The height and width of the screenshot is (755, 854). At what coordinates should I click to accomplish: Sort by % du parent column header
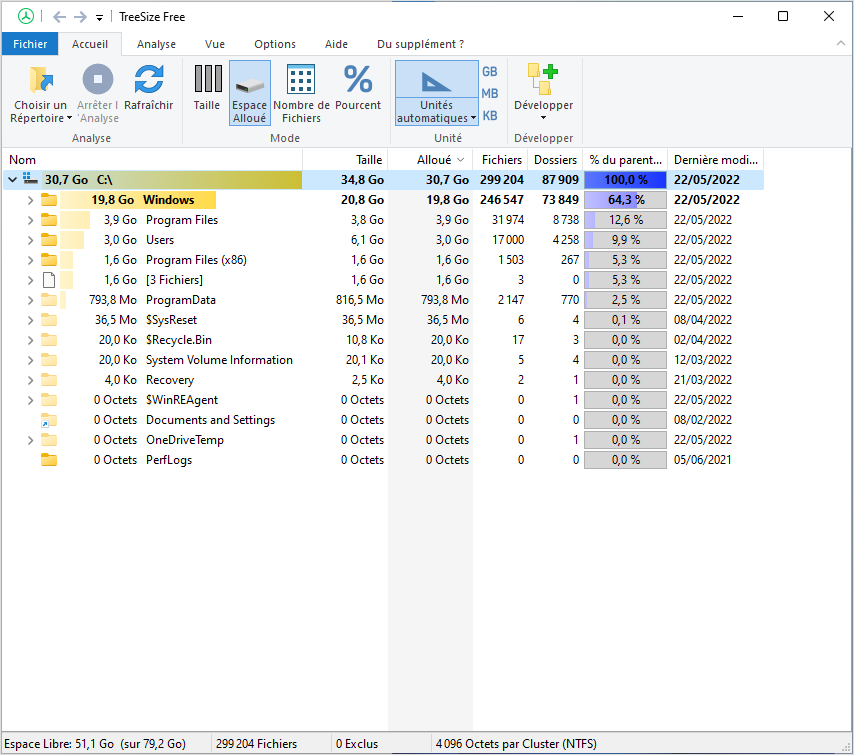click(625, 160)
